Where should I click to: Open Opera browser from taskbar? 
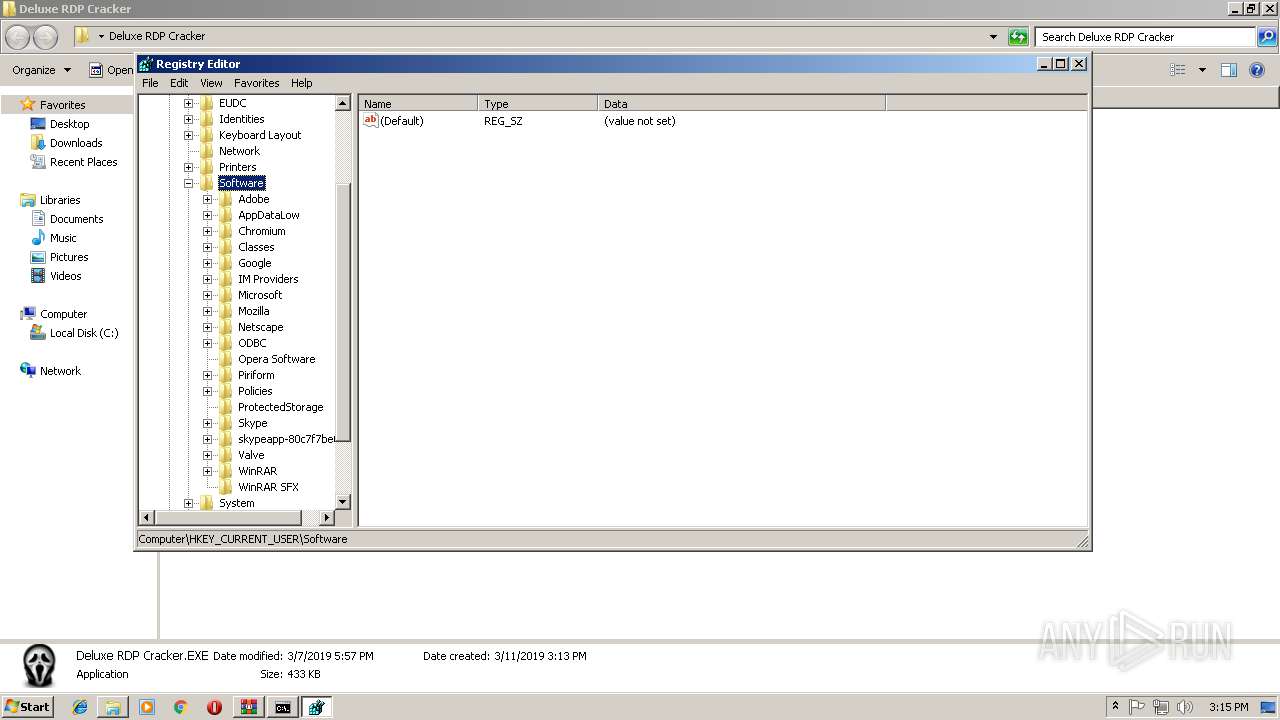point(214,707)
